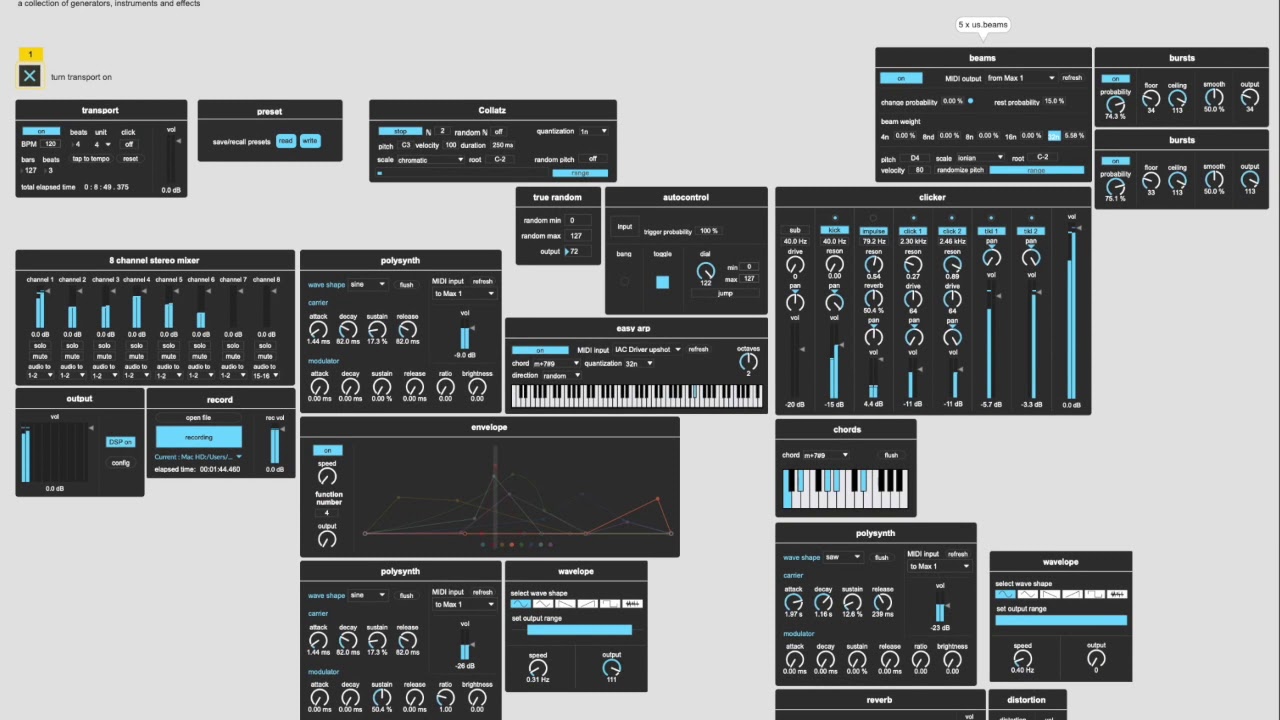Image resolution: width=1280 pixels, height=720 pixels.
Task: Click the preset write button
Action: pyautogui.click(x=310, y=141)
